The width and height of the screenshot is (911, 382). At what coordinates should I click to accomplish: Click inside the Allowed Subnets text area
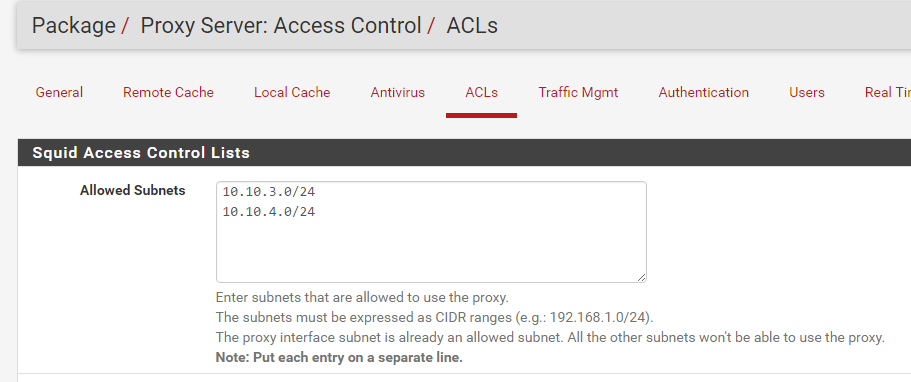tap(431, 232)
